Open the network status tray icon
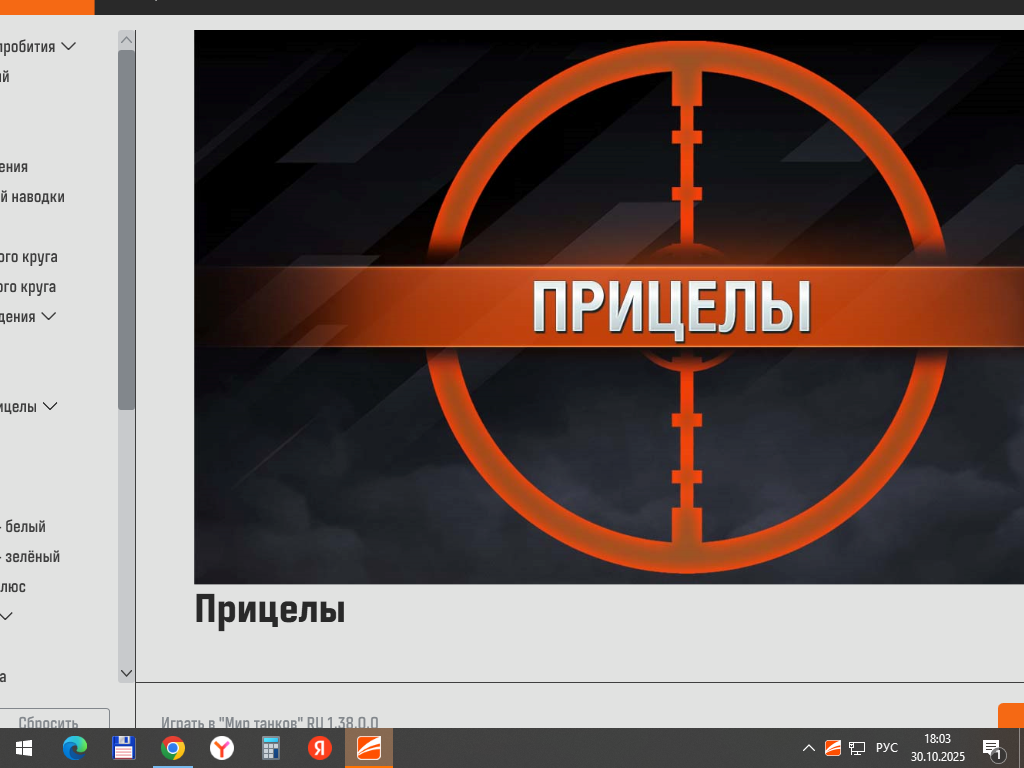This screenshot has width=1024, height=768. point(857,748)
